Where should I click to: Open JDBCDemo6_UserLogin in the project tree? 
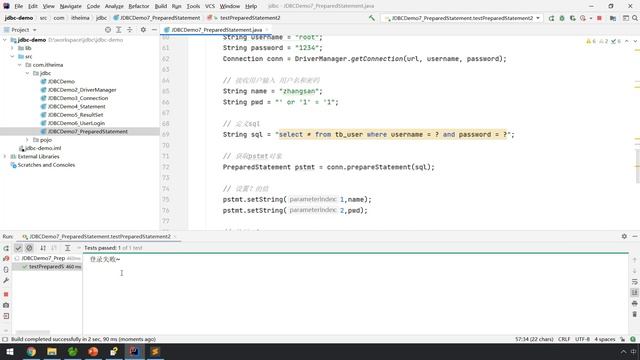76,123
